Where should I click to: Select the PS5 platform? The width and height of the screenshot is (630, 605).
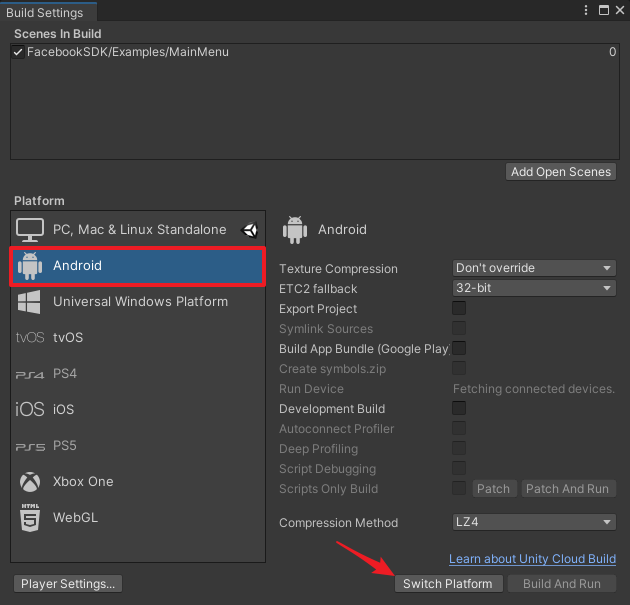tap(138, 446)
